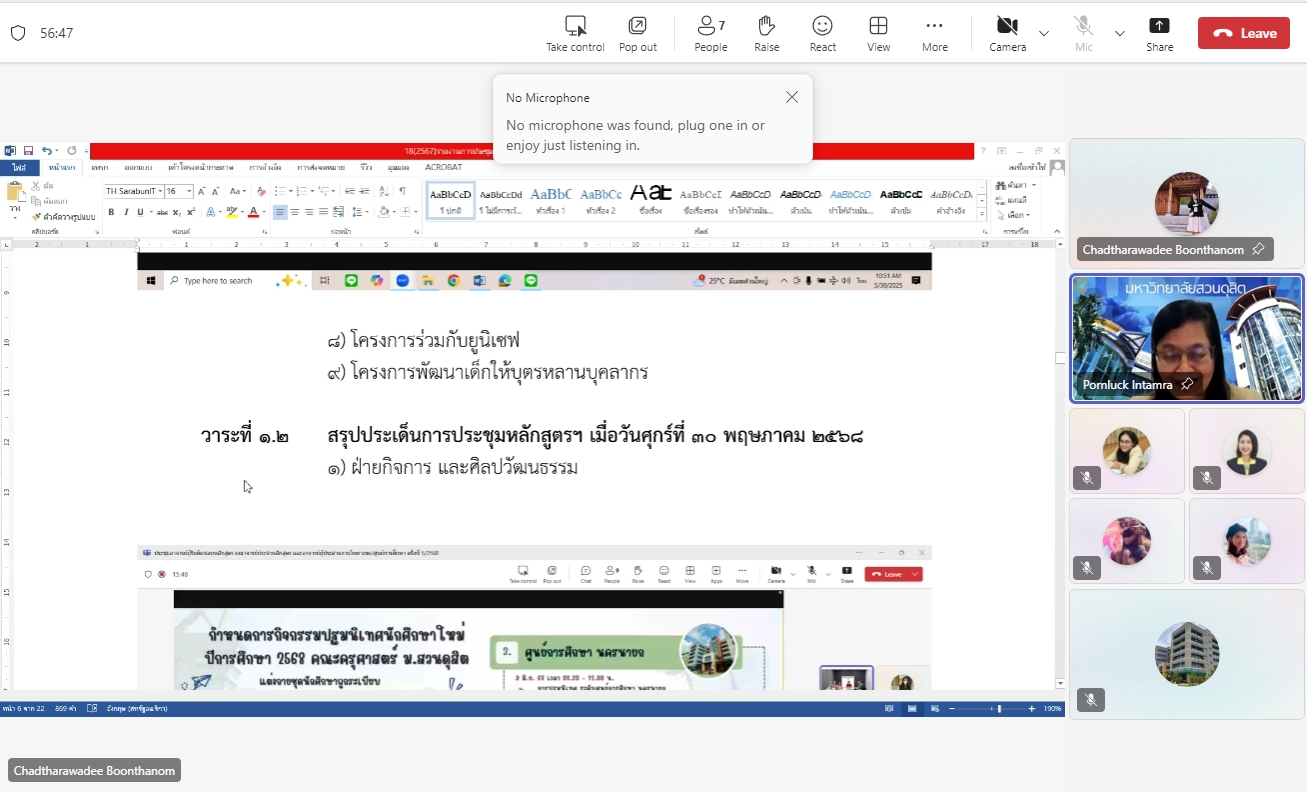Viewport: 1307px width, 792px height.
Task: Leave the meeting
Action: coord(1243,33)
